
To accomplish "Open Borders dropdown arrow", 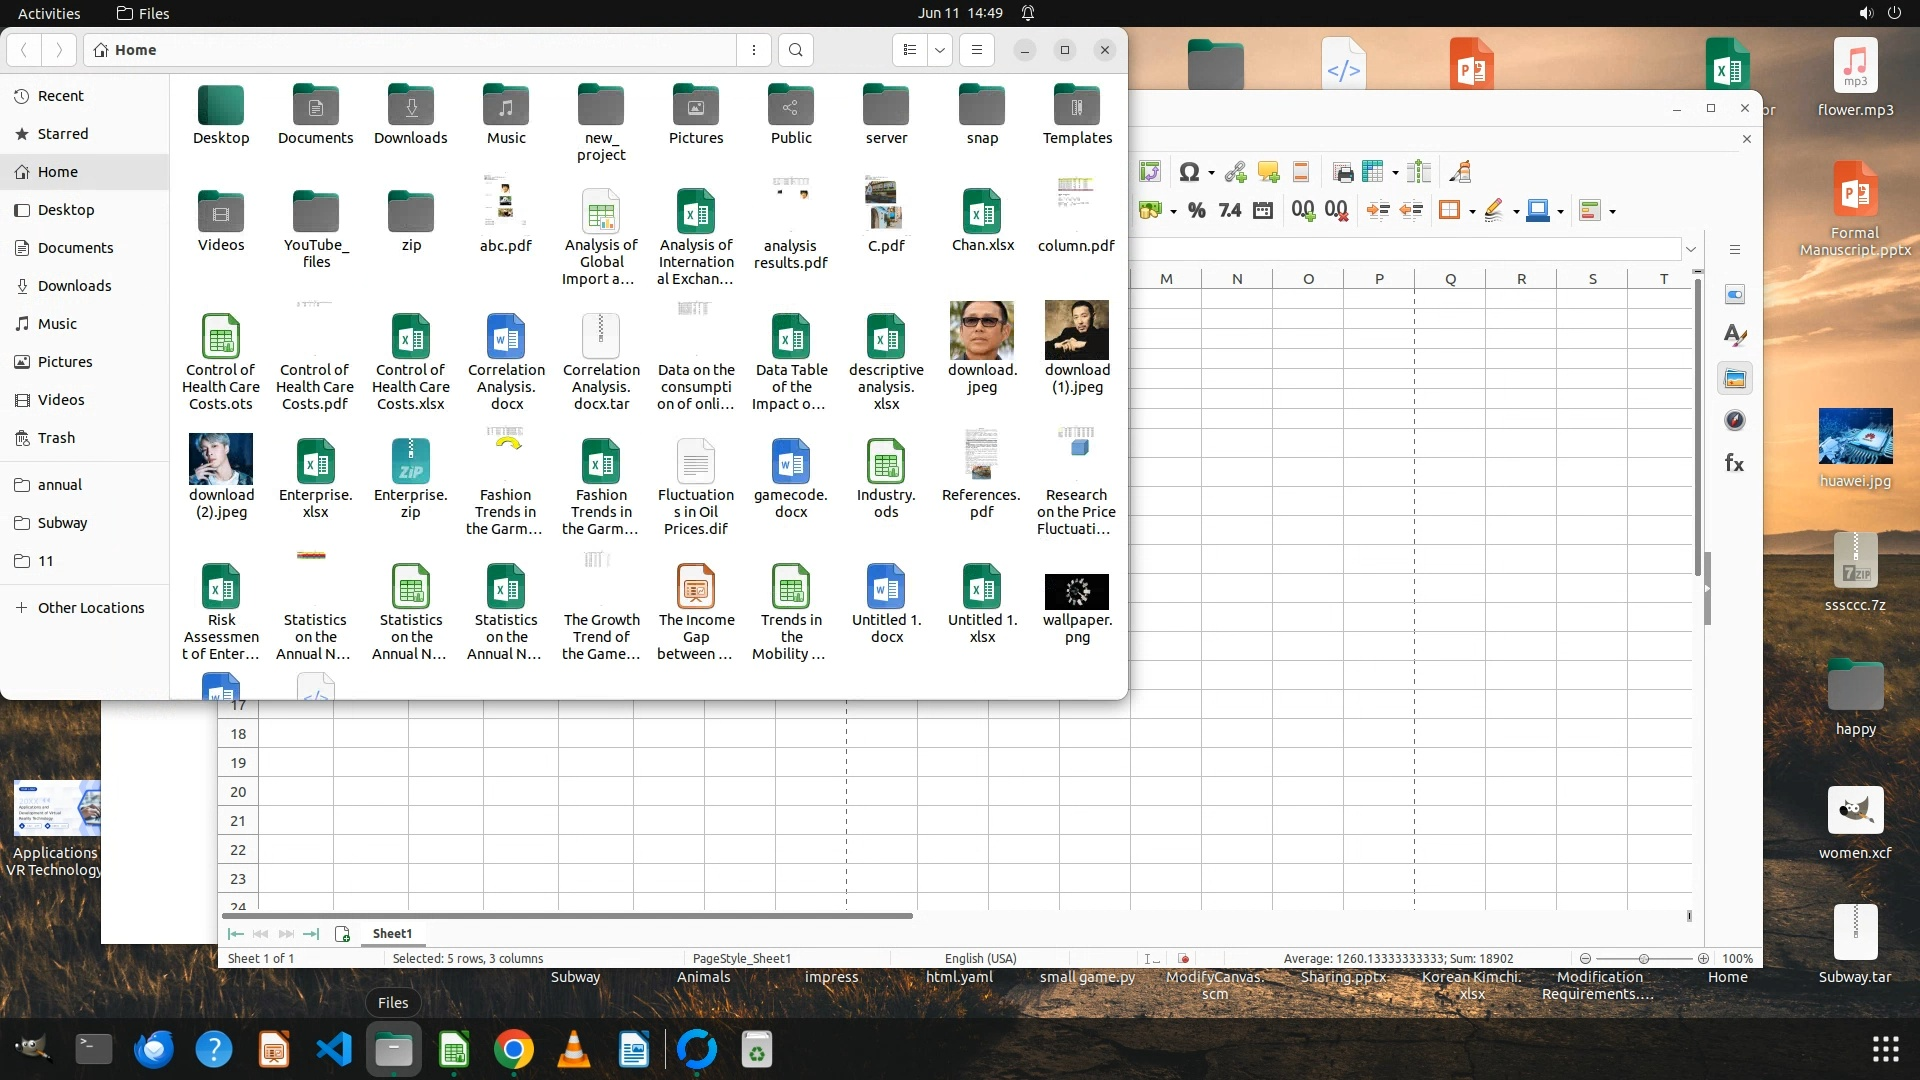I will (1472, 211).
